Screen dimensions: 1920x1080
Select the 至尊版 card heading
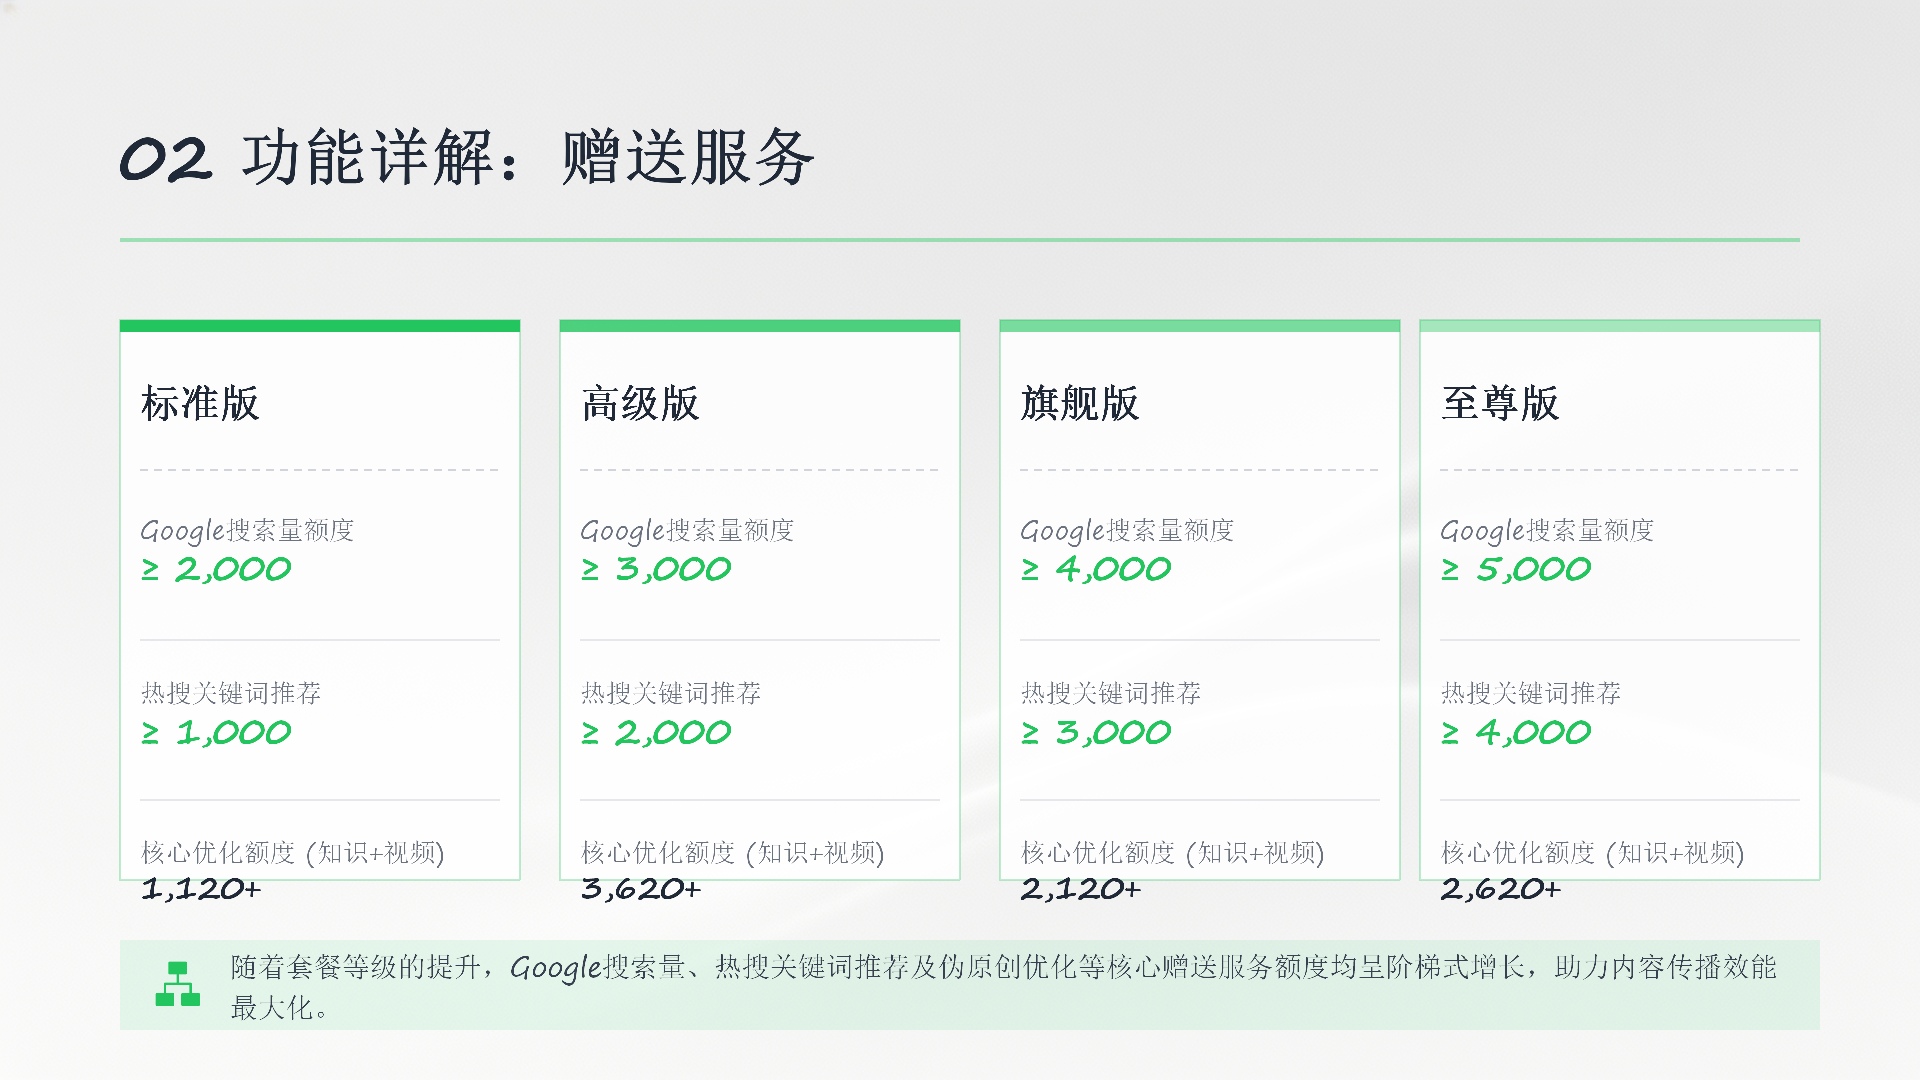click(x=1500, y=404)
